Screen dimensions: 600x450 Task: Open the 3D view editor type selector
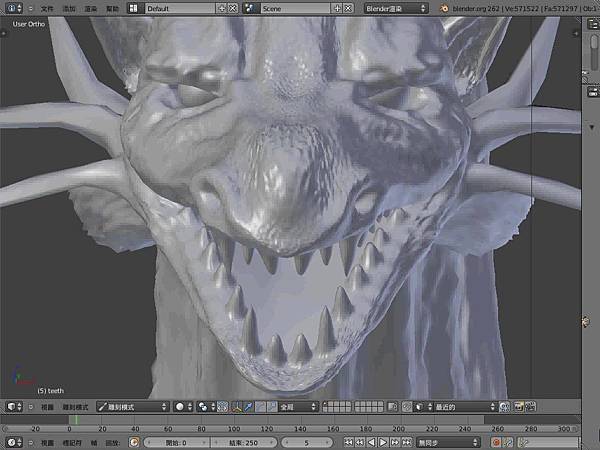(x=13, y=407)
